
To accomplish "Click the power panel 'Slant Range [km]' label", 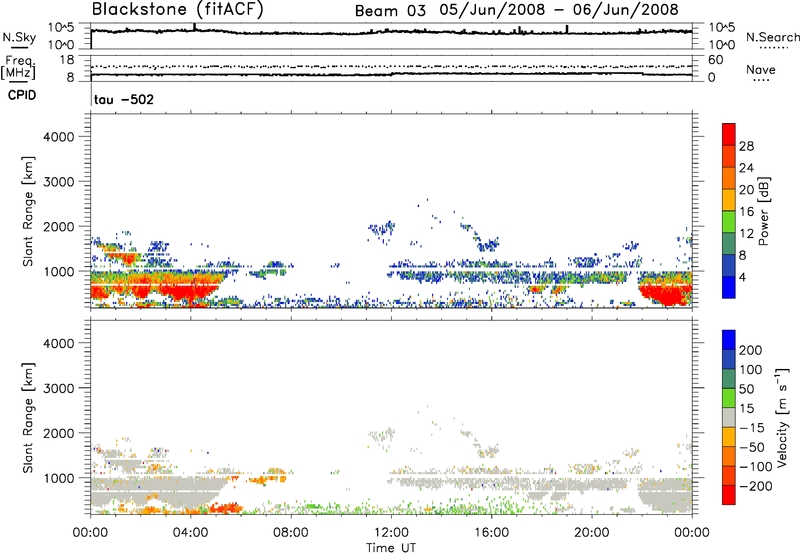I will [x=28, y=211].
